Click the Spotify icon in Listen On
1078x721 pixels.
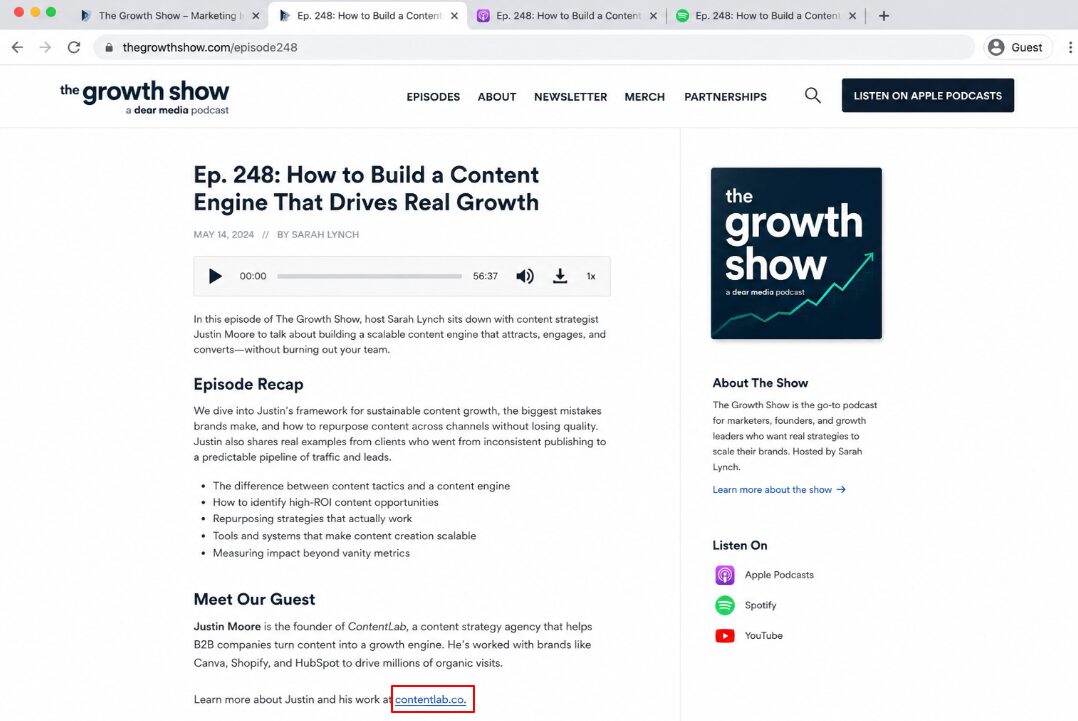pos(725,605)
